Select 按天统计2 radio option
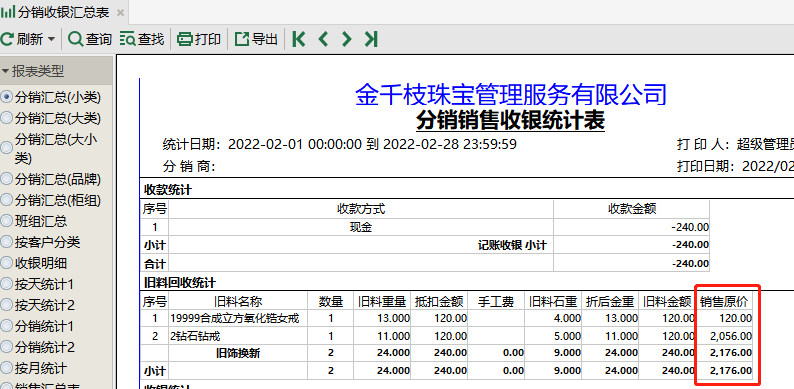The width and height of the screenshot is (794, 389). pos(7,305)
